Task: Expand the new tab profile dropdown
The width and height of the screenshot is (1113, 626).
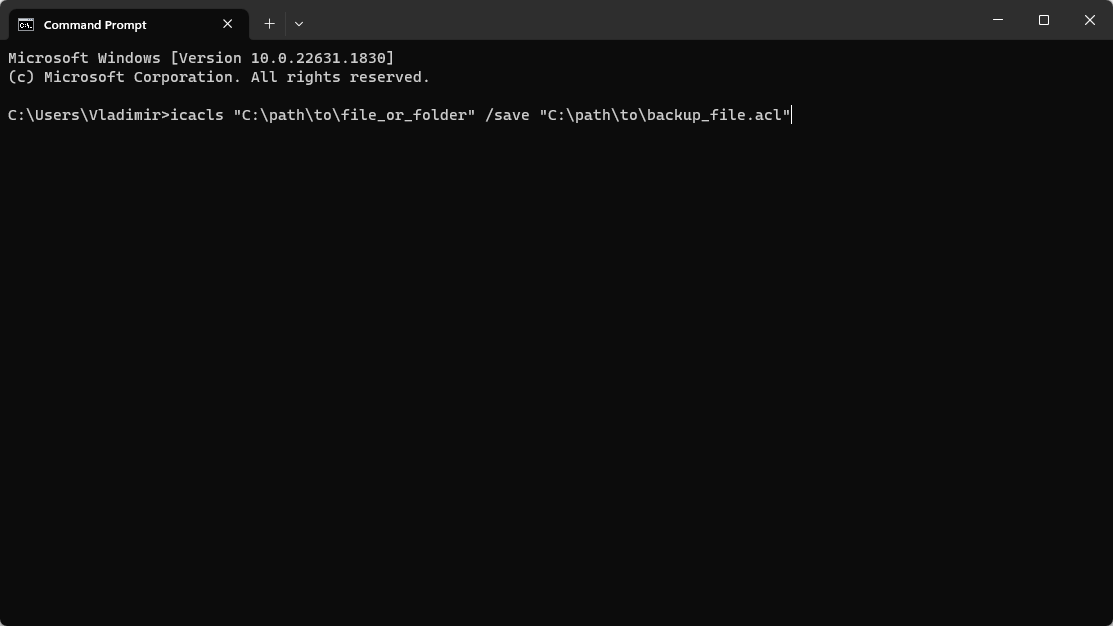Action: tap(299, 23)
